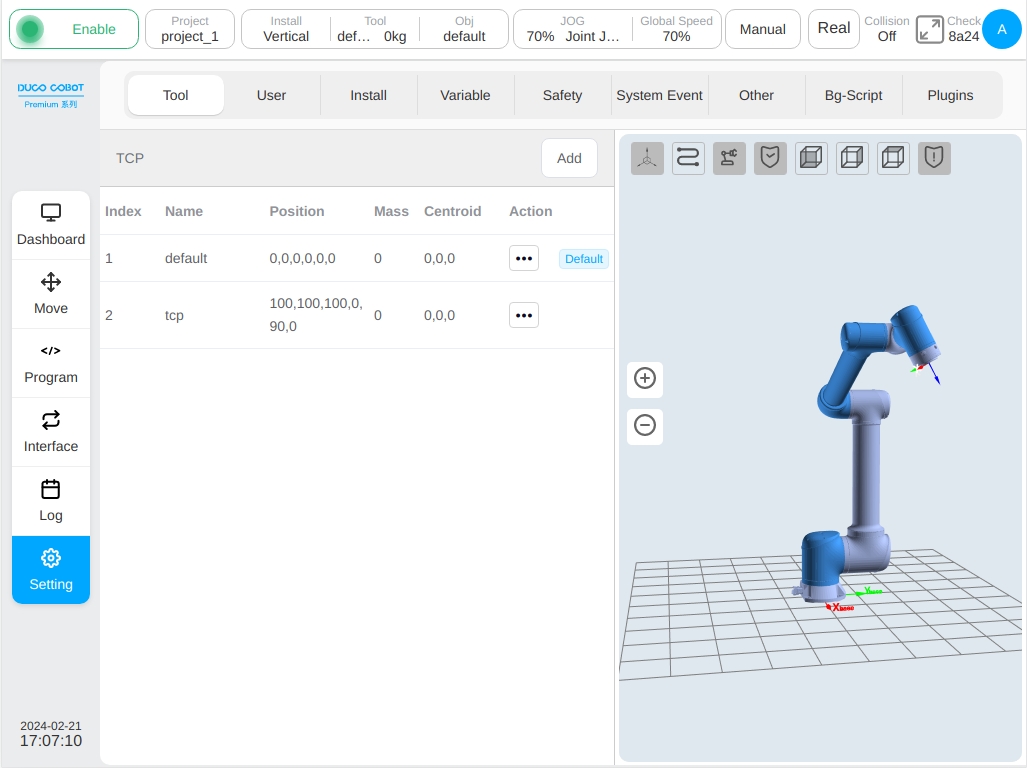Toggle the robot Enable switch
Viewport: 1027px width, 768px height.
coord(74,29)
